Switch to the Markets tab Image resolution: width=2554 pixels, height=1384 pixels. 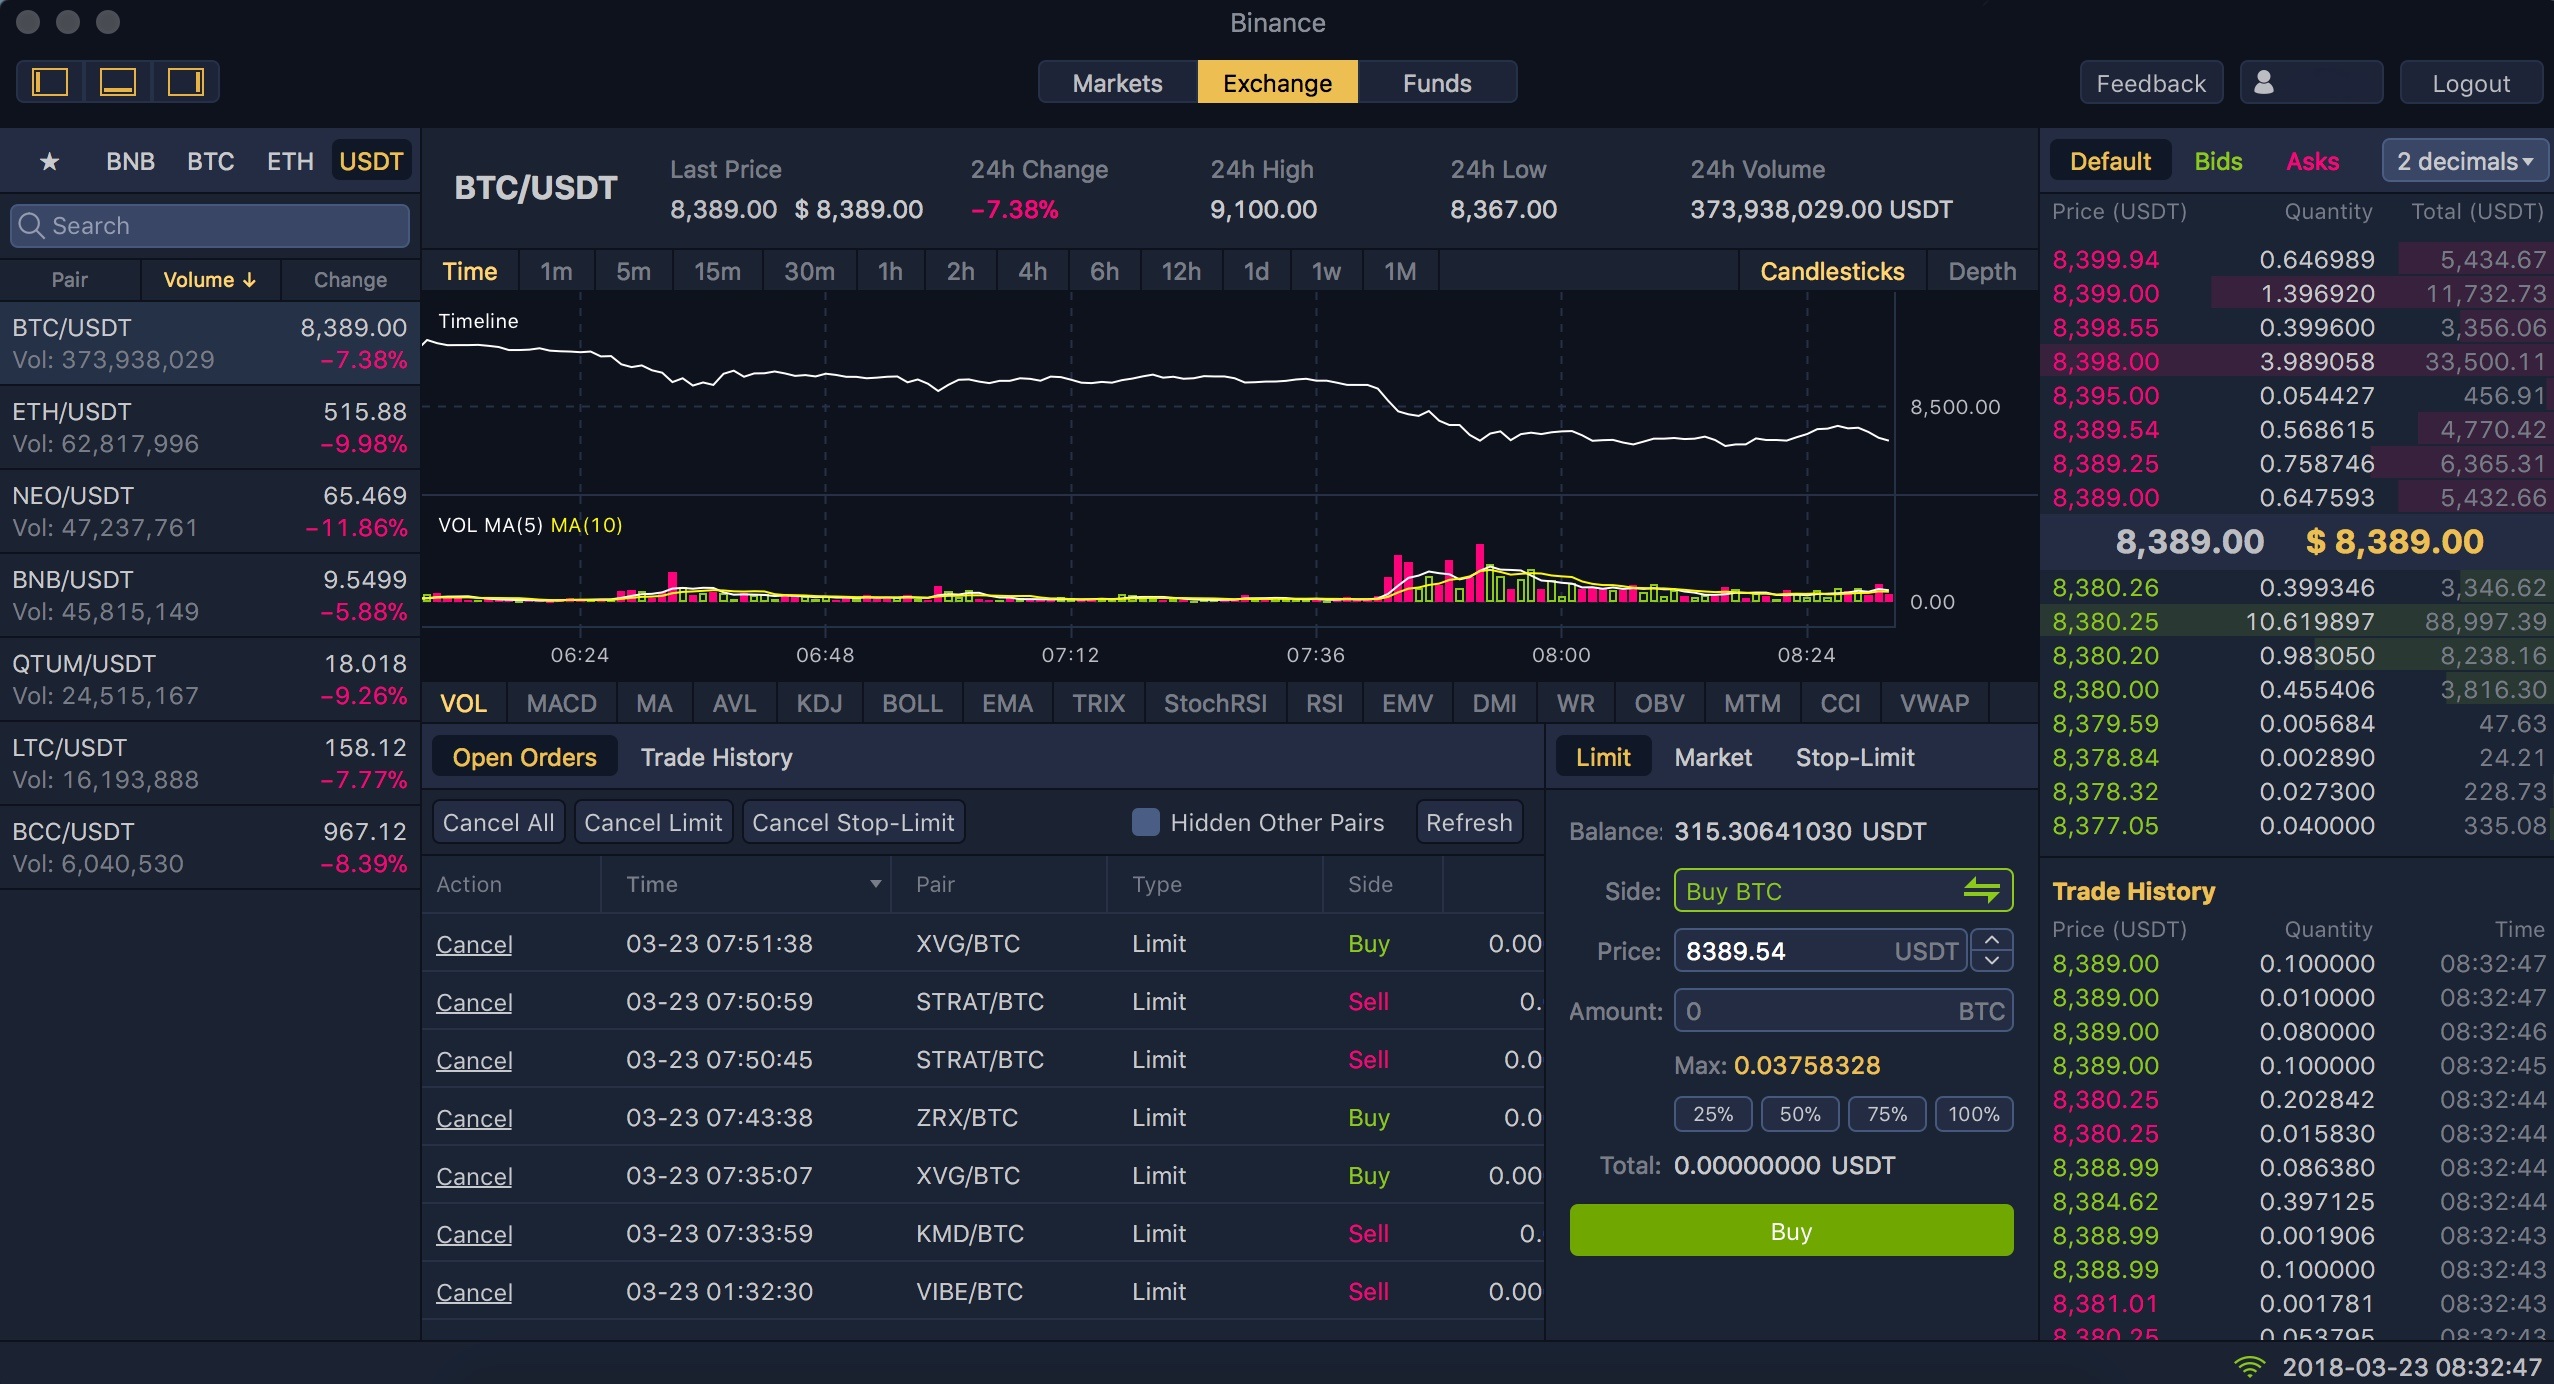point(1117,82)
